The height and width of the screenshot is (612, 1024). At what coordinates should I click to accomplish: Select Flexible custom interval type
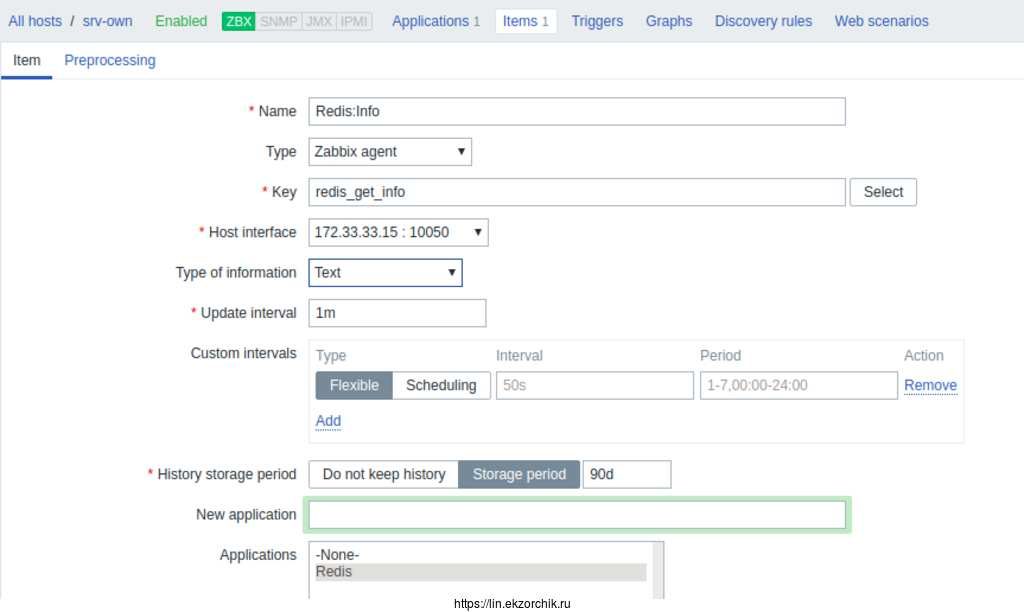tap(354, 386)
